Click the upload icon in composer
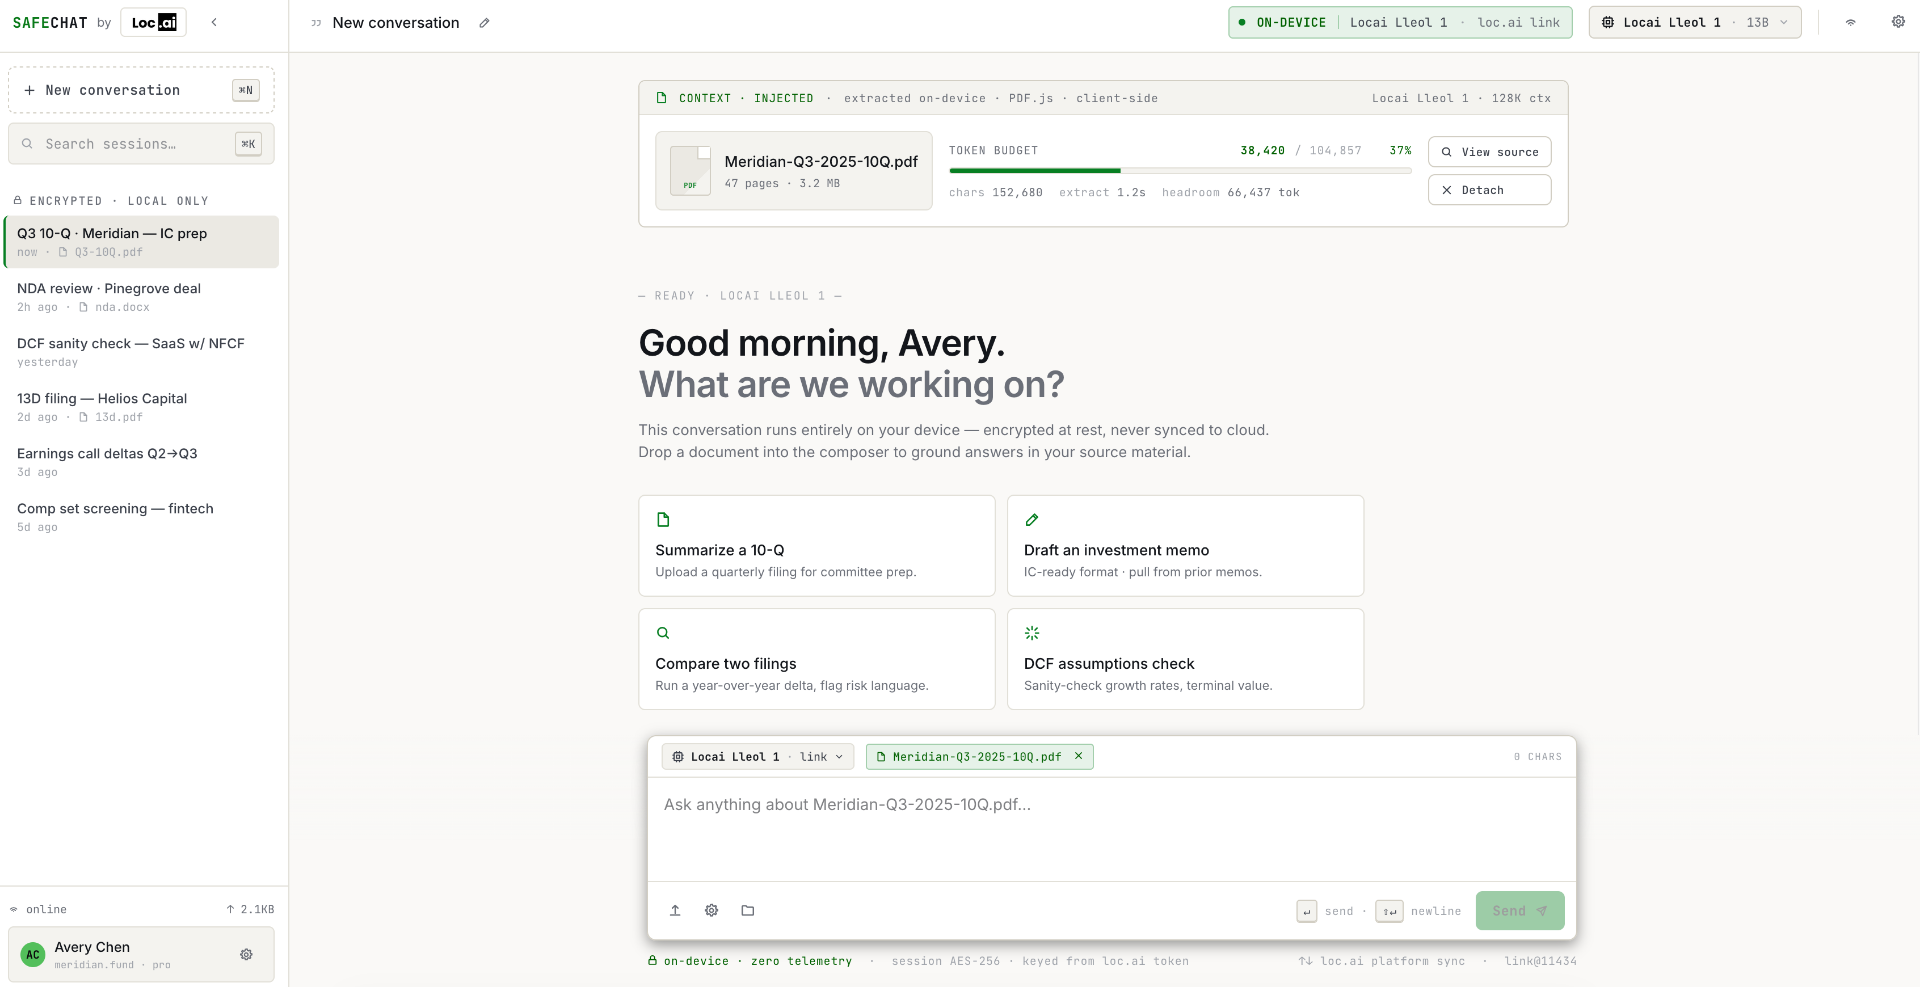The height and width of the screenshot is (987, 1920). (x=675, y=910)
